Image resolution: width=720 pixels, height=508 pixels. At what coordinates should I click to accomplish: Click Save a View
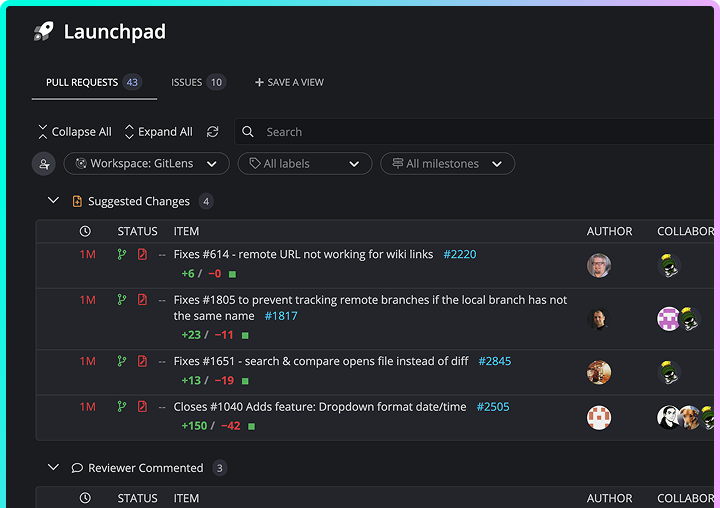coord(289,82)
